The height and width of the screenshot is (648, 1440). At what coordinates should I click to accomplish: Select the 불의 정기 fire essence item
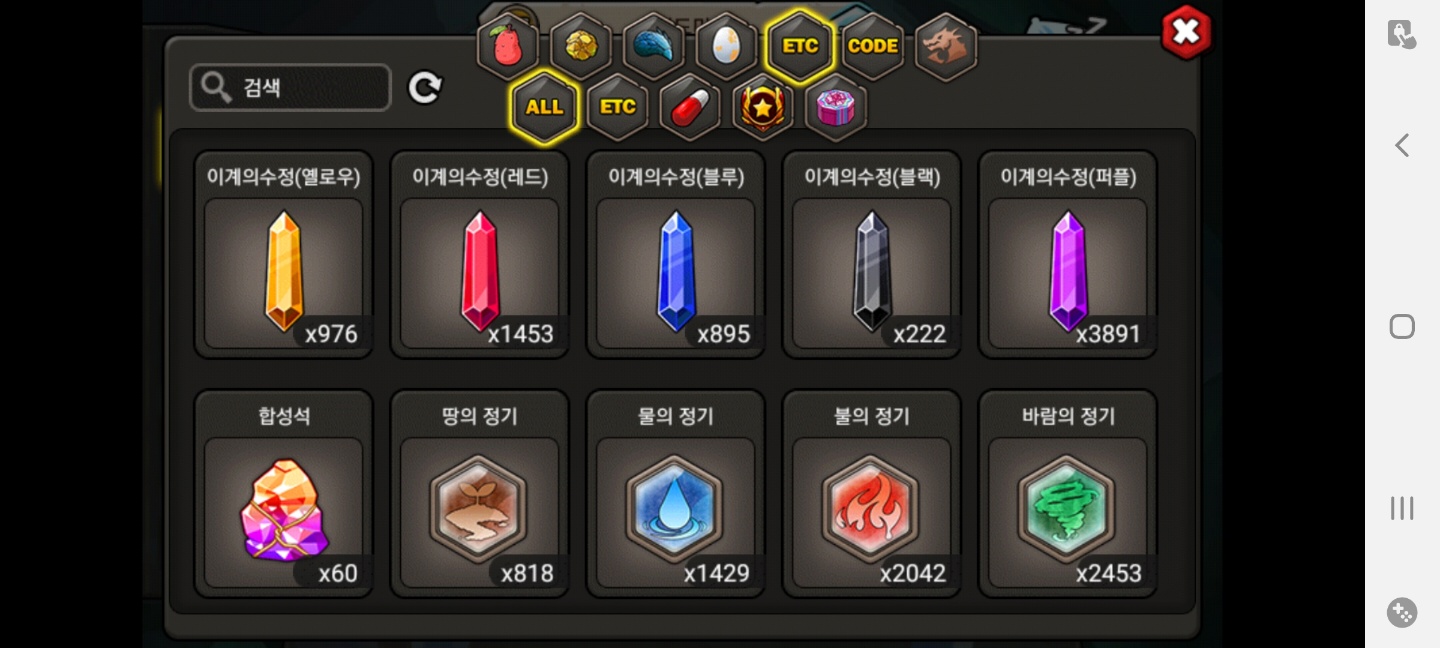(872, 494)
